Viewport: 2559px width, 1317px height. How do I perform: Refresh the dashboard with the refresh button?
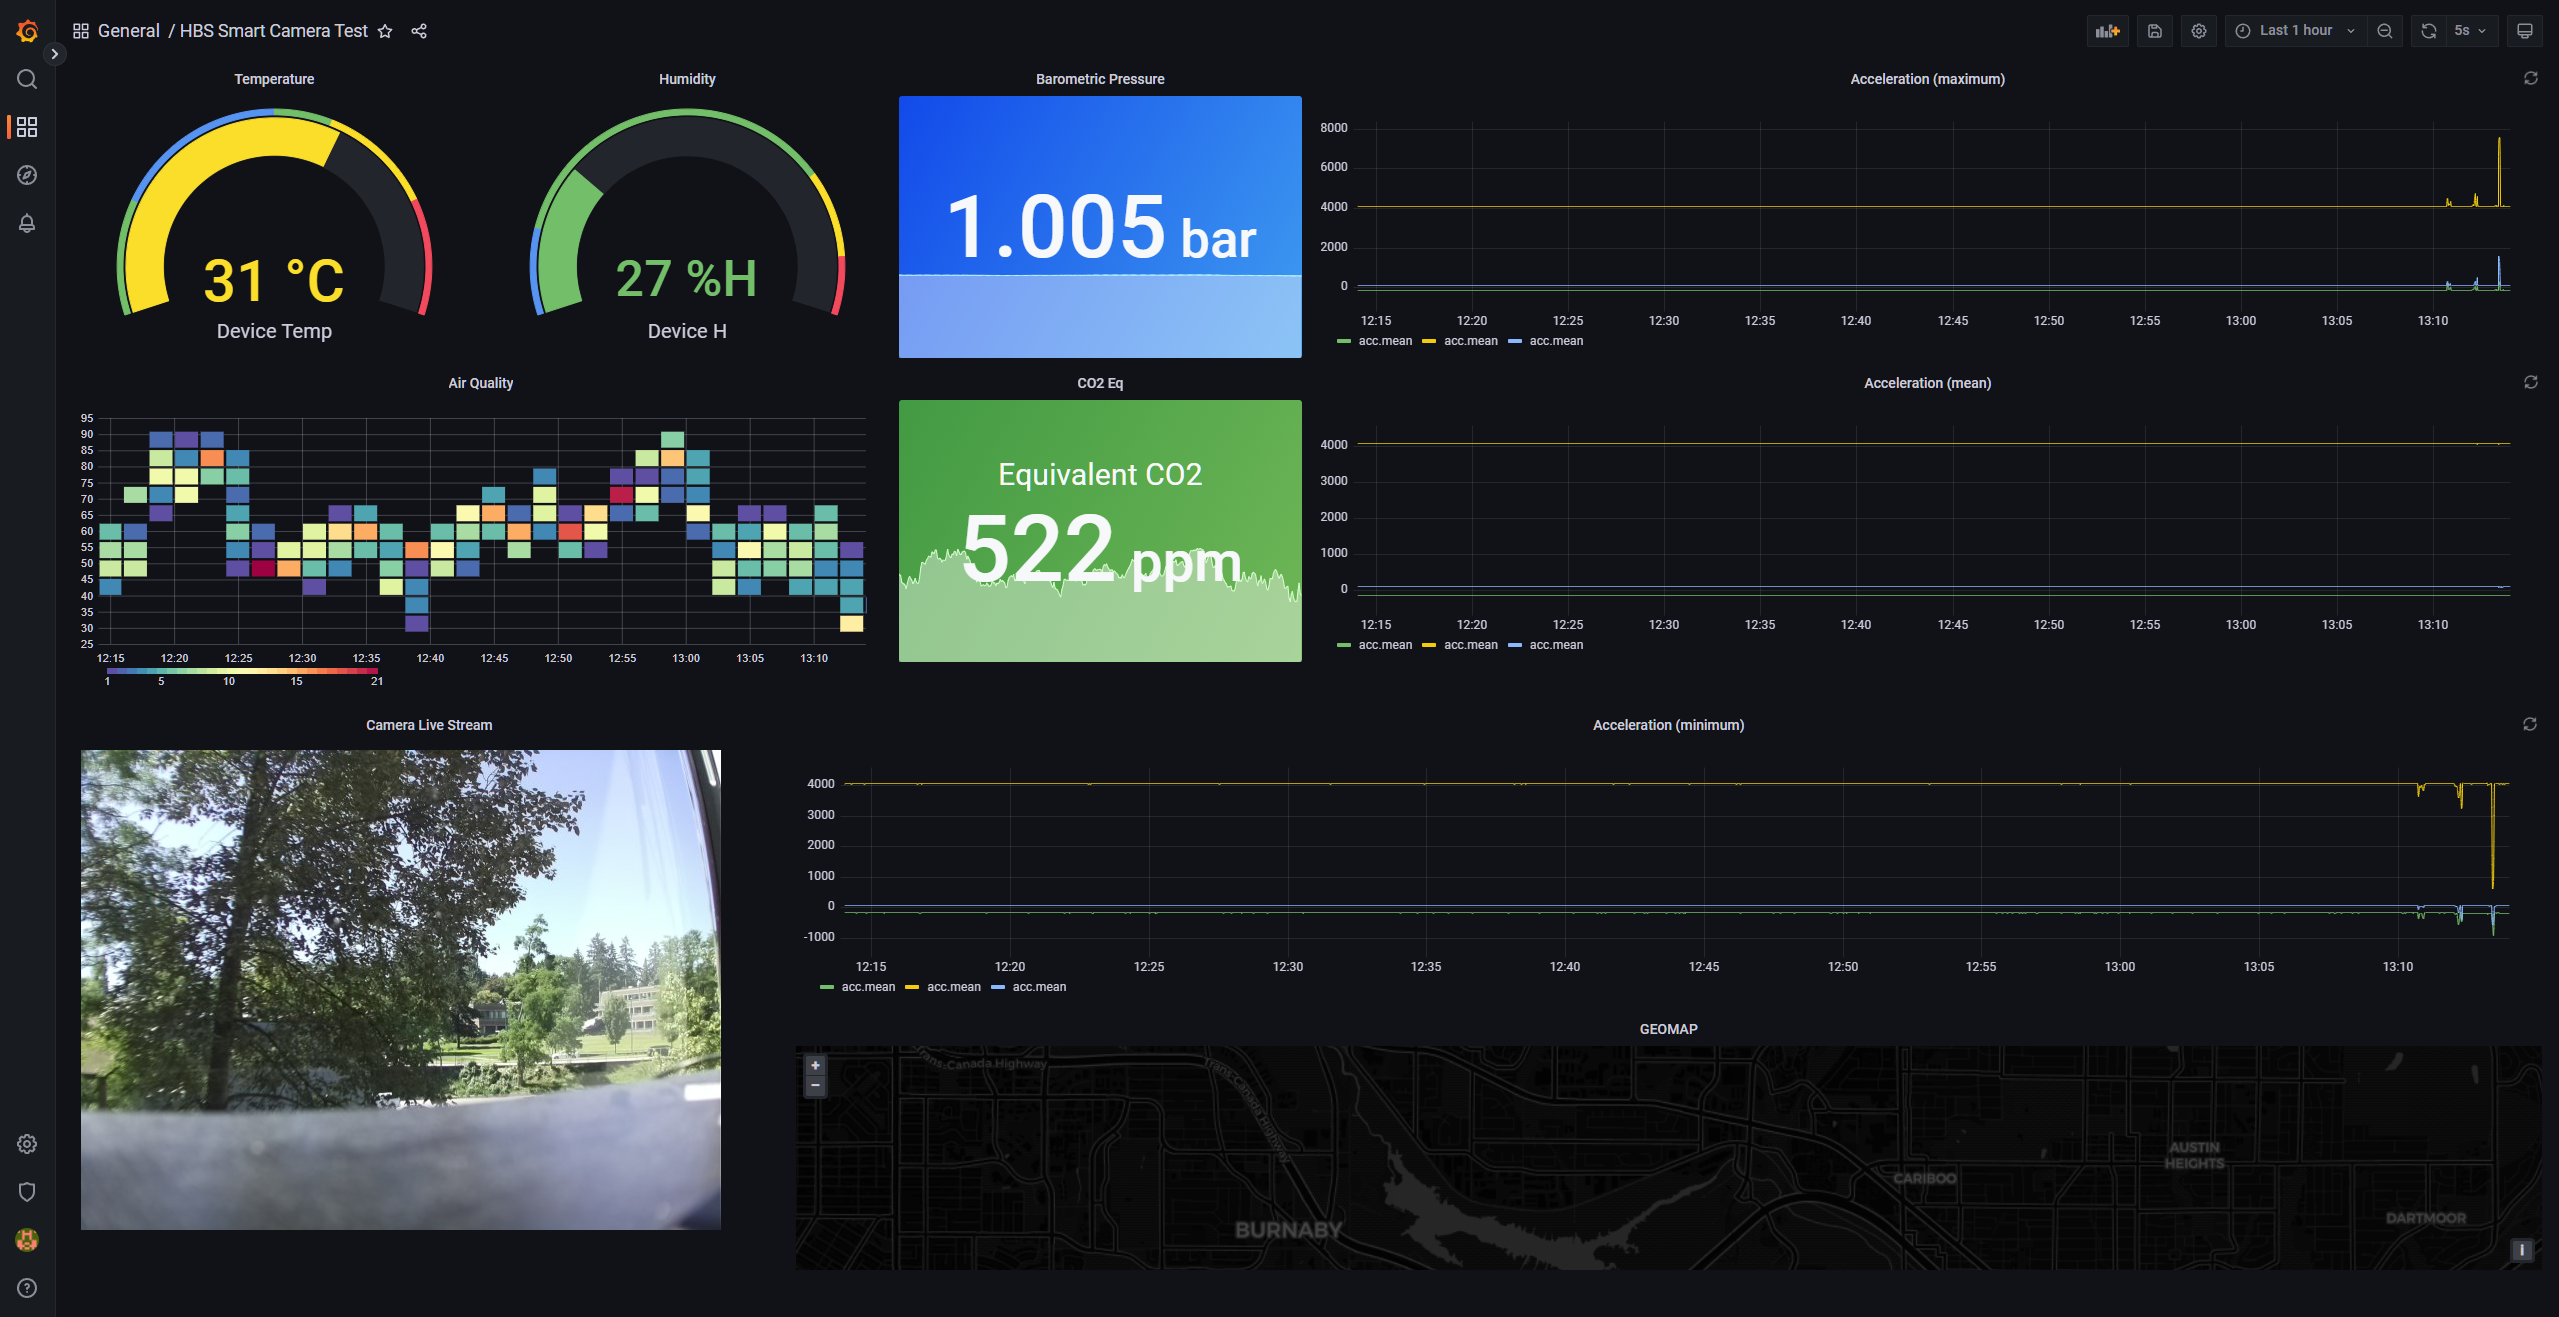[2428, 30]
